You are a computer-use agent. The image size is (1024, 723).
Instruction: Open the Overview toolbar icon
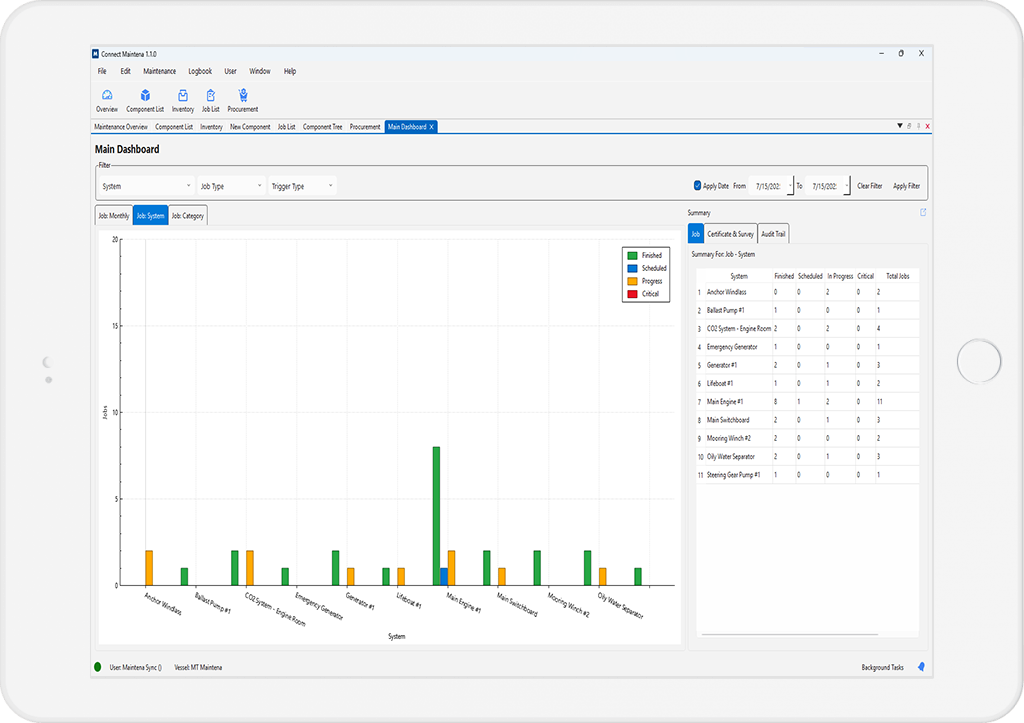(x=107, y=95)
